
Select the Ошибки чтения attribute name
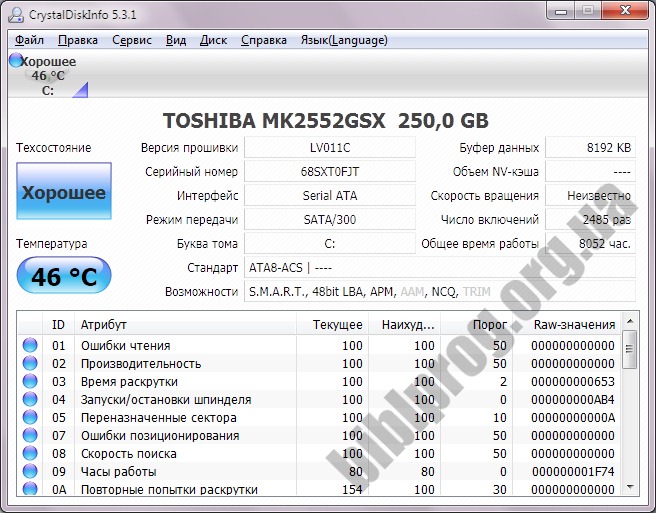pos(126,346)
